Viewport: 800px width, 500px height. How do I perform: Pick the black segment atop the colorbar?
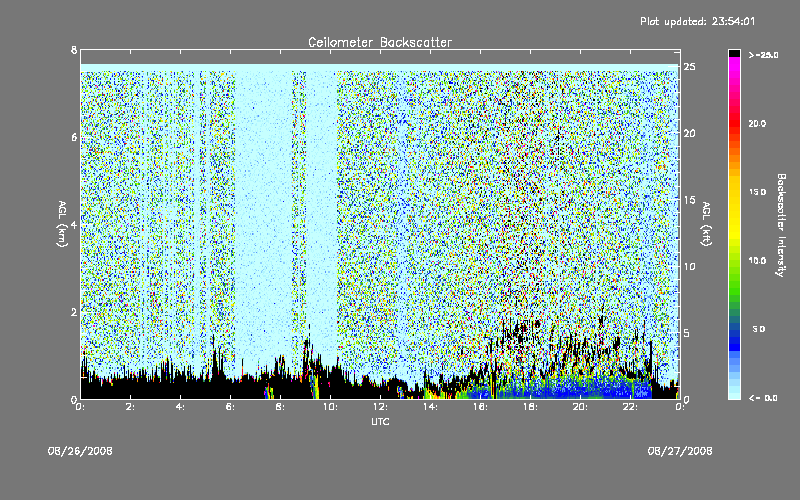tap(734, 53)
